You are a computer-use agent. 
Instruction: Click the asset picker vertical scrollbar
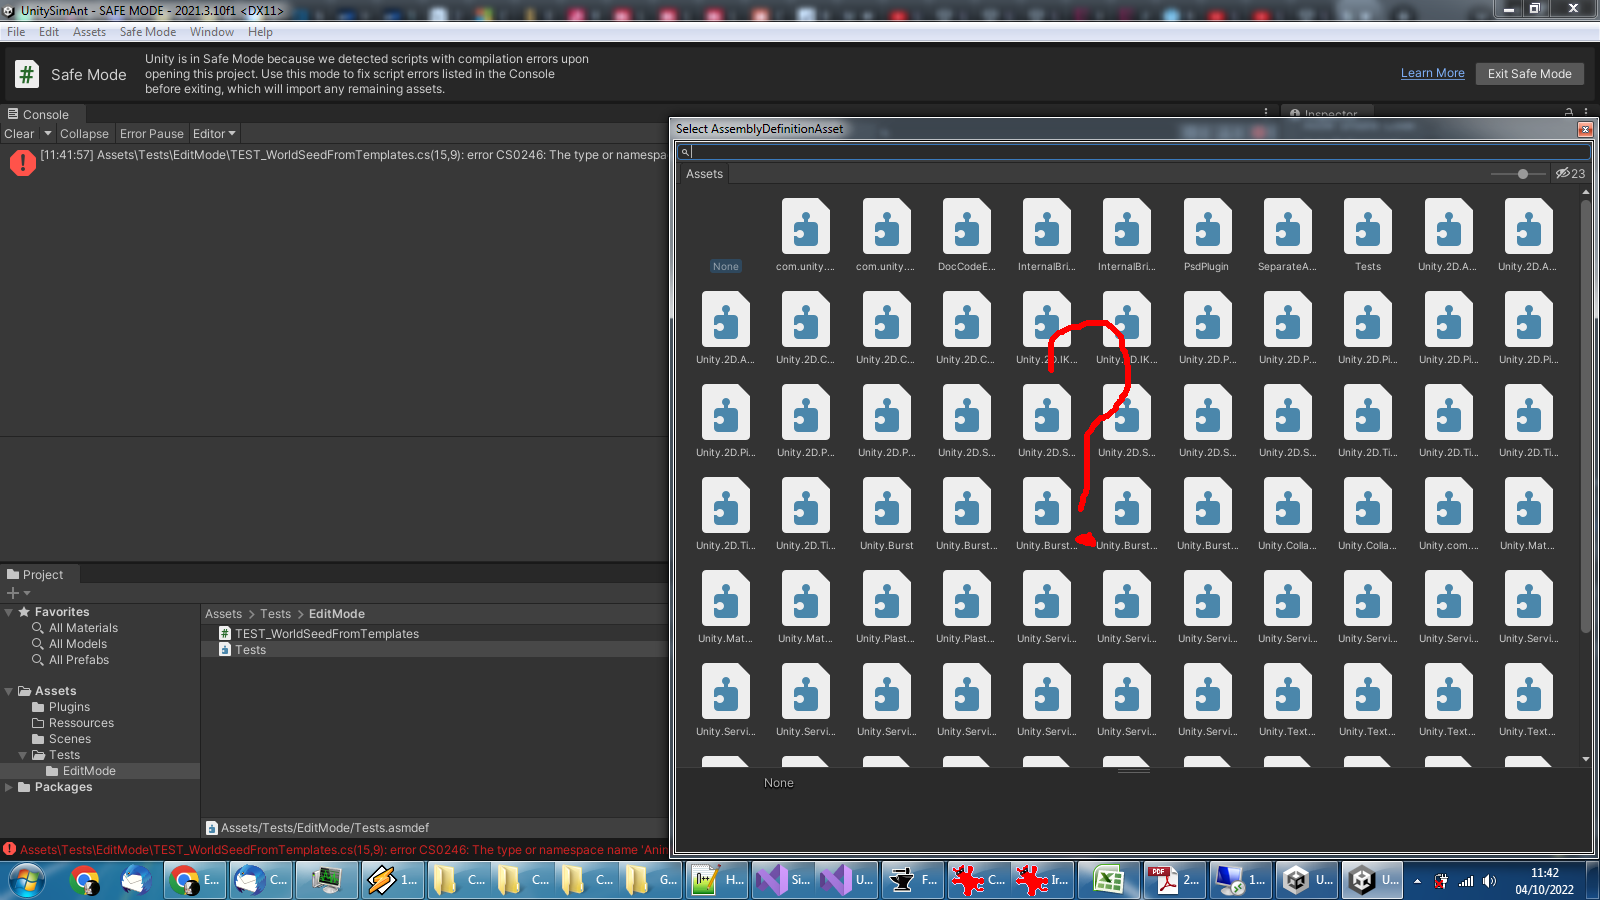click(x=1586, y=415)
